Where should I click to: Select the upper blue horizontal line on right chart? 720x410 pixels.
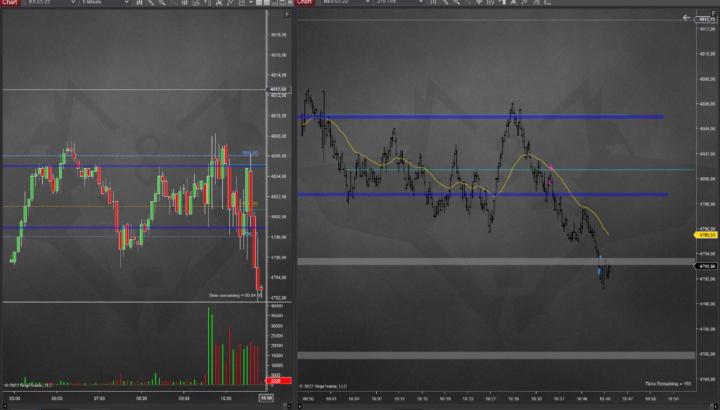click(x=480, y=117)
